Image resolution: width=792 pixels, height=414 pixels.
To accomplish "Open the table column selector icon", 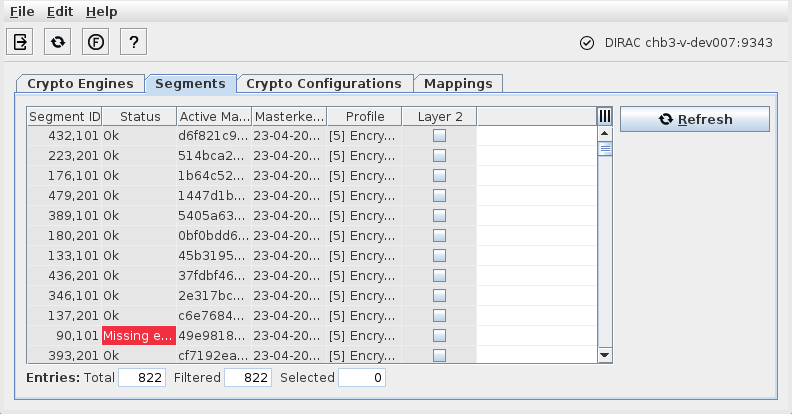I will [604, 117].
